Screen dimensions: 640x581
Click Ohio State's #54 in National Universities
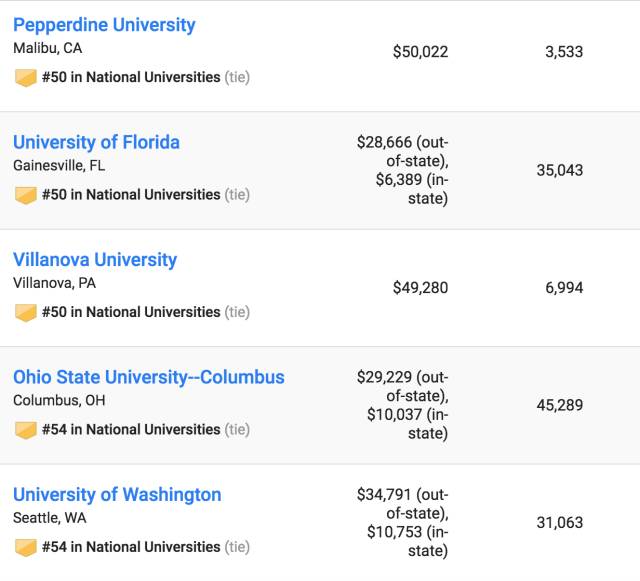(x=131, y=430)
